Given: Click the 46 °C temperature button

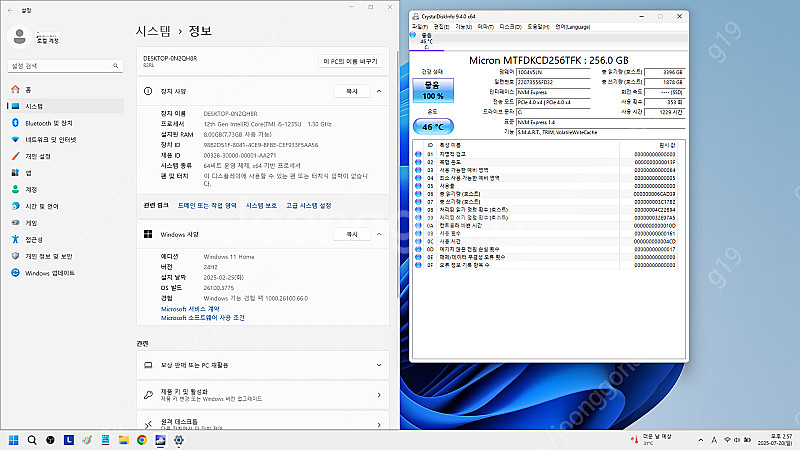Looking at the screenshot, I should tap(433, 127).
